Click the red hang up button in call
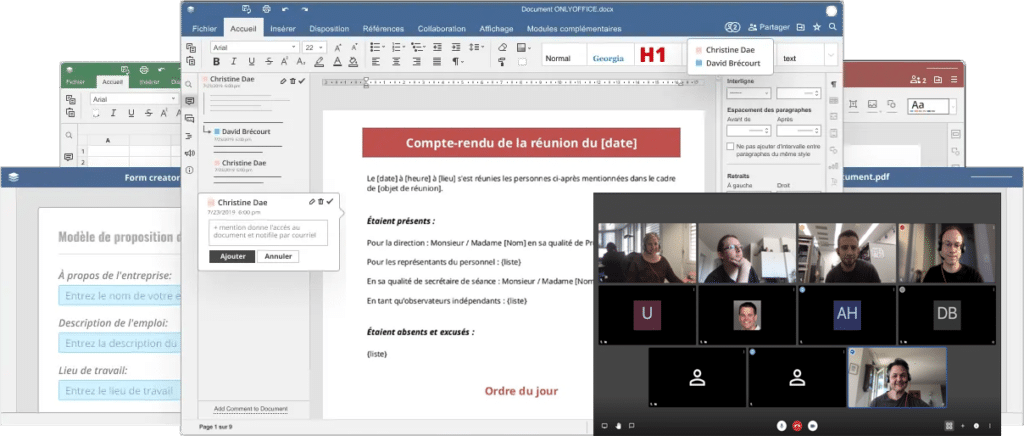This screenshot has height=436, width=1024. point(797,426)
